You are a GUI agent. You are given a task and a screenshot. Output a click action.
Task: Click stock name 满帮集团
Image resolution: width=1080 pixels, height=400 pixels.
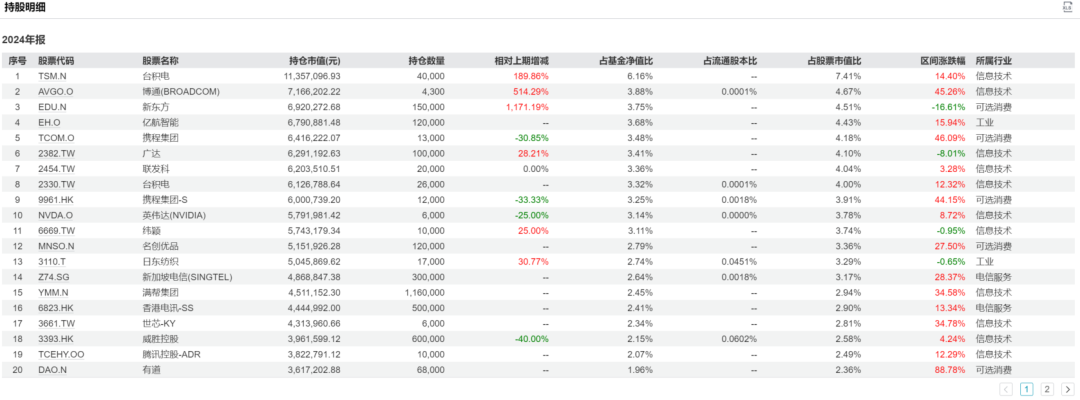(160, 293)
